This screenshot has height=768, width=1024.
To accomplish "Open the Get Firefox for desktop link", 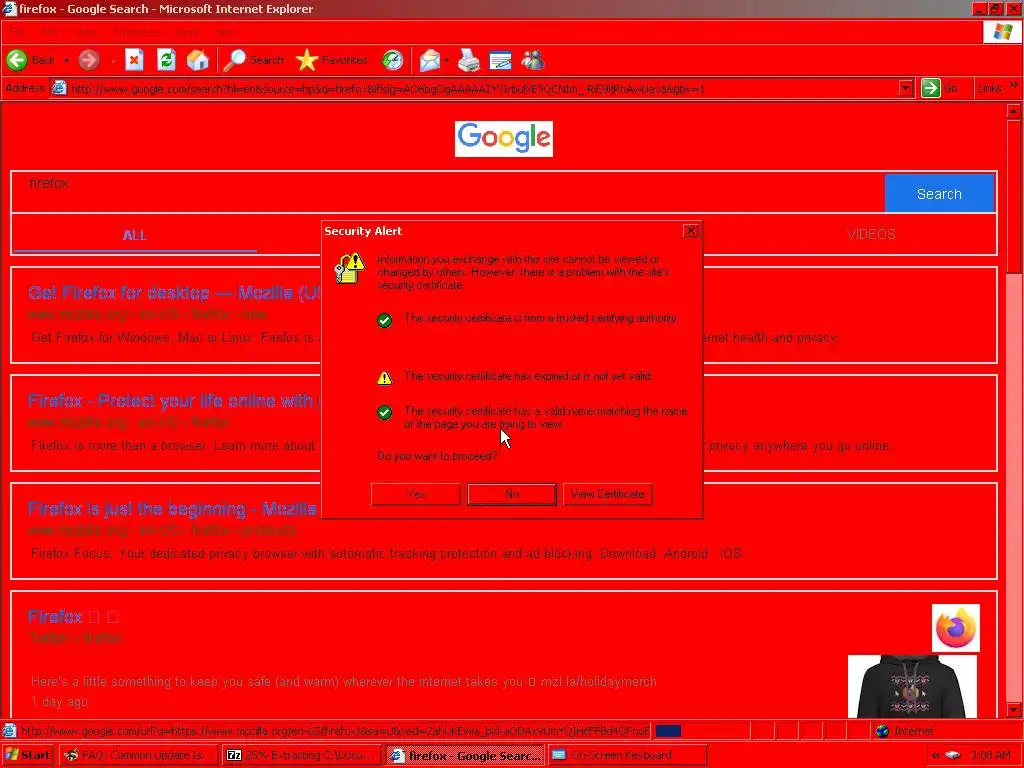I will pyautogui.click(x=174, y=293).
